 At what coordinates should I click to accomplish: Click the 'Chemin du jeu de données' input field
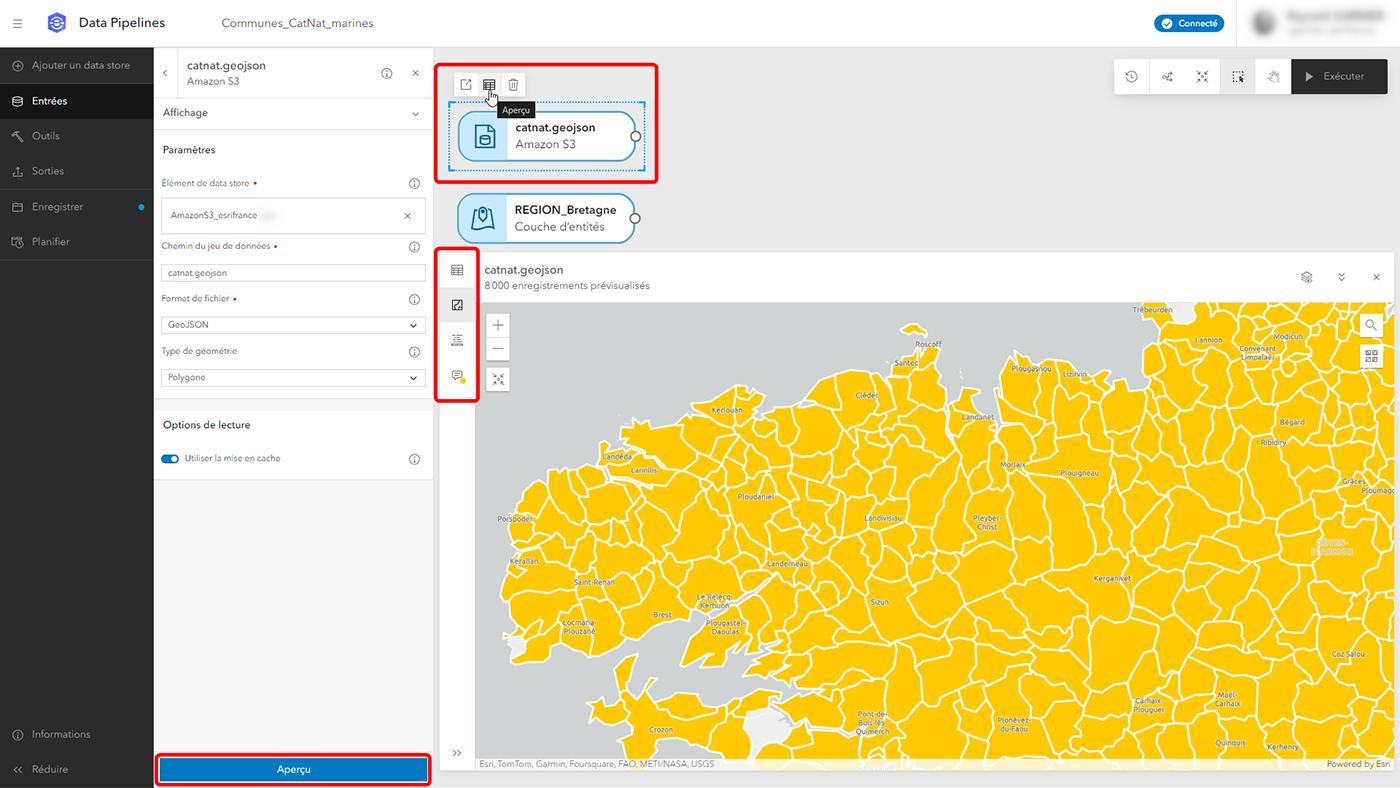293,273
